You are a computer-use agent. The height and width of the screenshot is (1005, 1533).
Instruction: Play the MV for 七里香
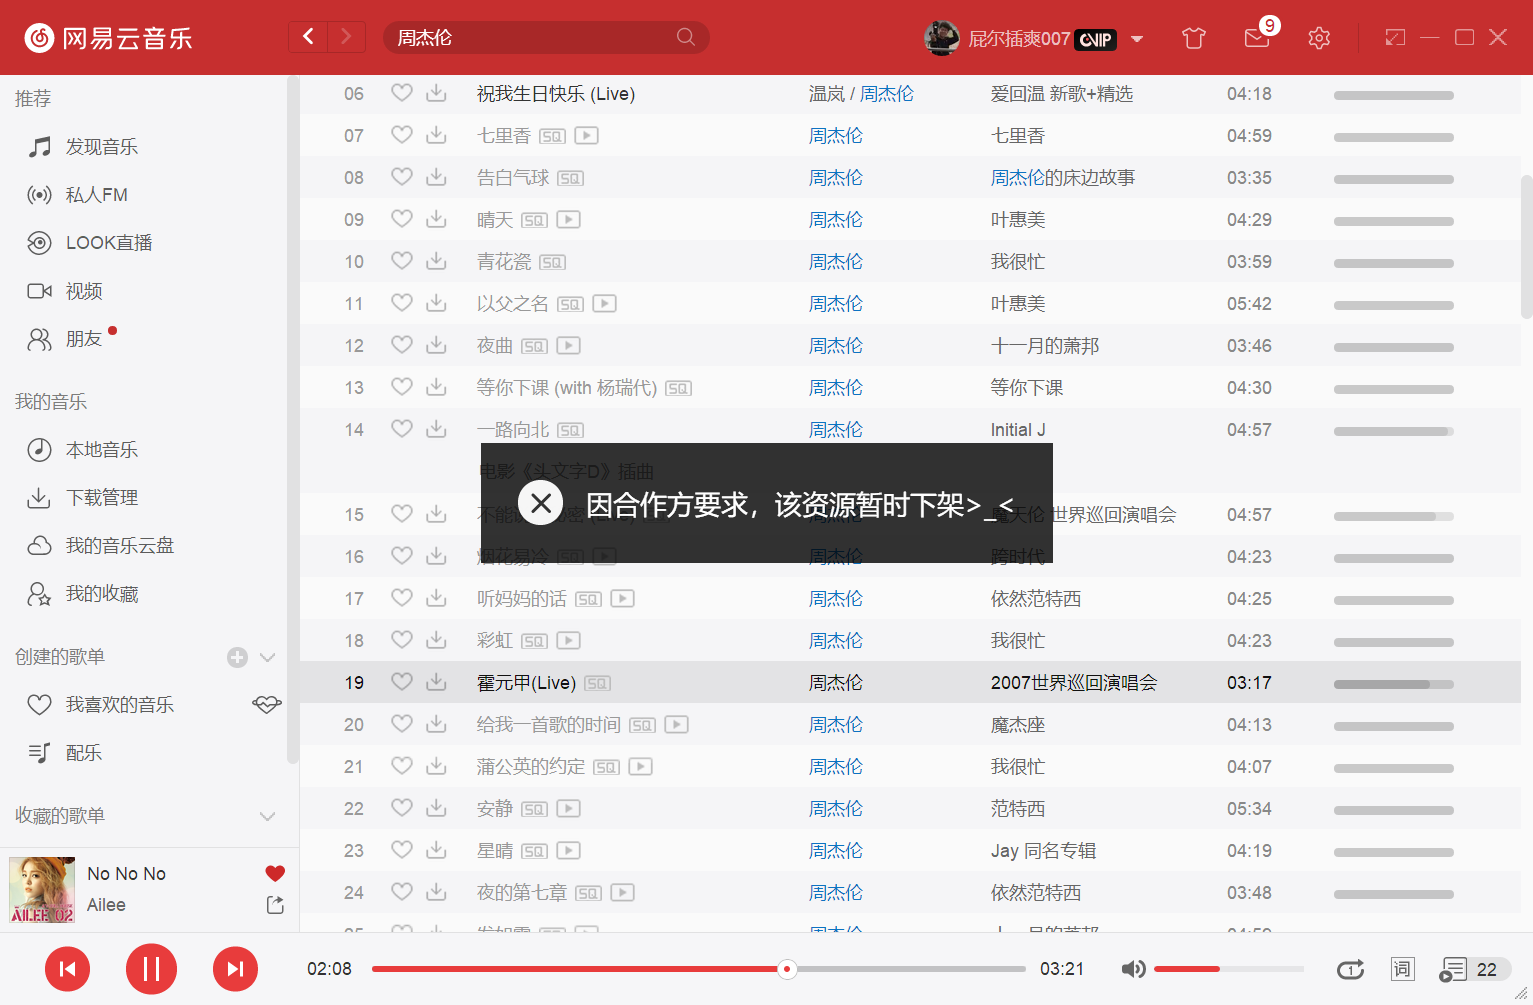coord(587,135)
